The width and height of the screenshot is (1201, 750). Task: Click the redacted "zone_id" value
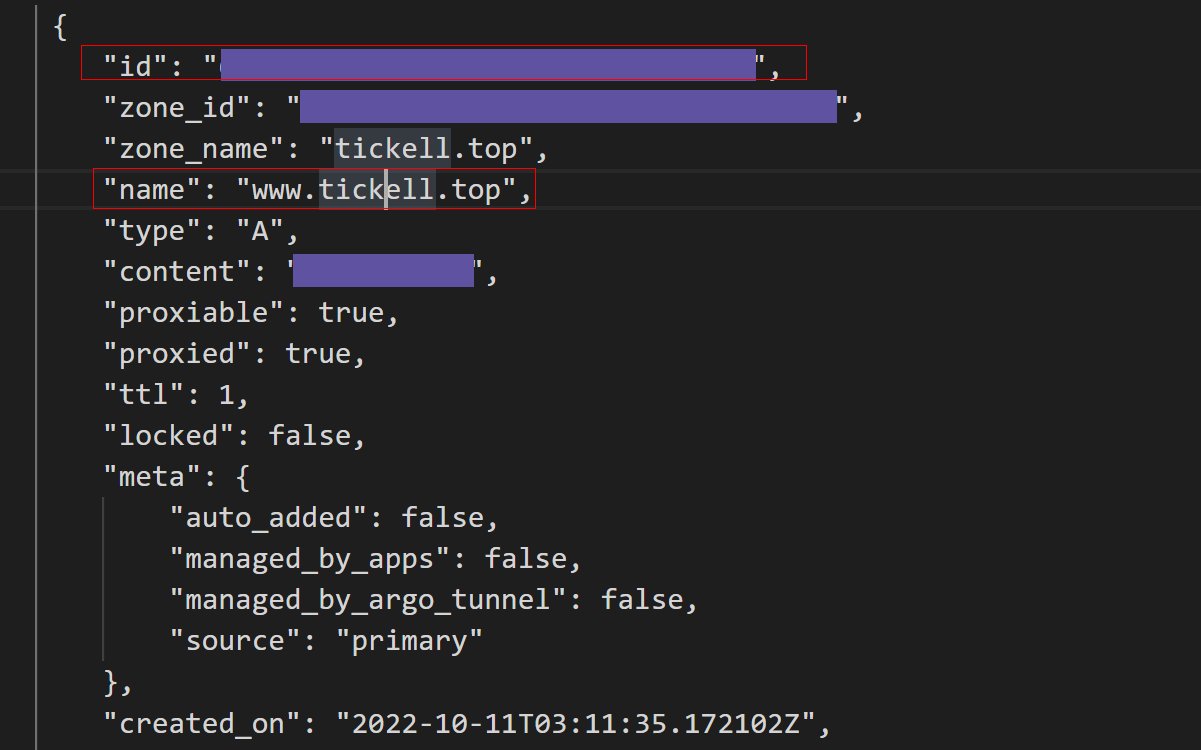tap(567, 107)
